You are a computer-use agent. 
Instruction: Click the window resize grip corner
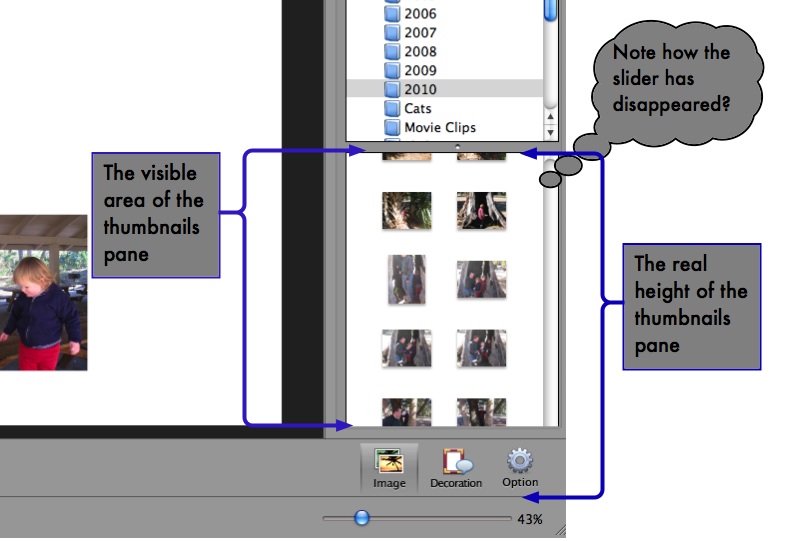coord(560,531)
